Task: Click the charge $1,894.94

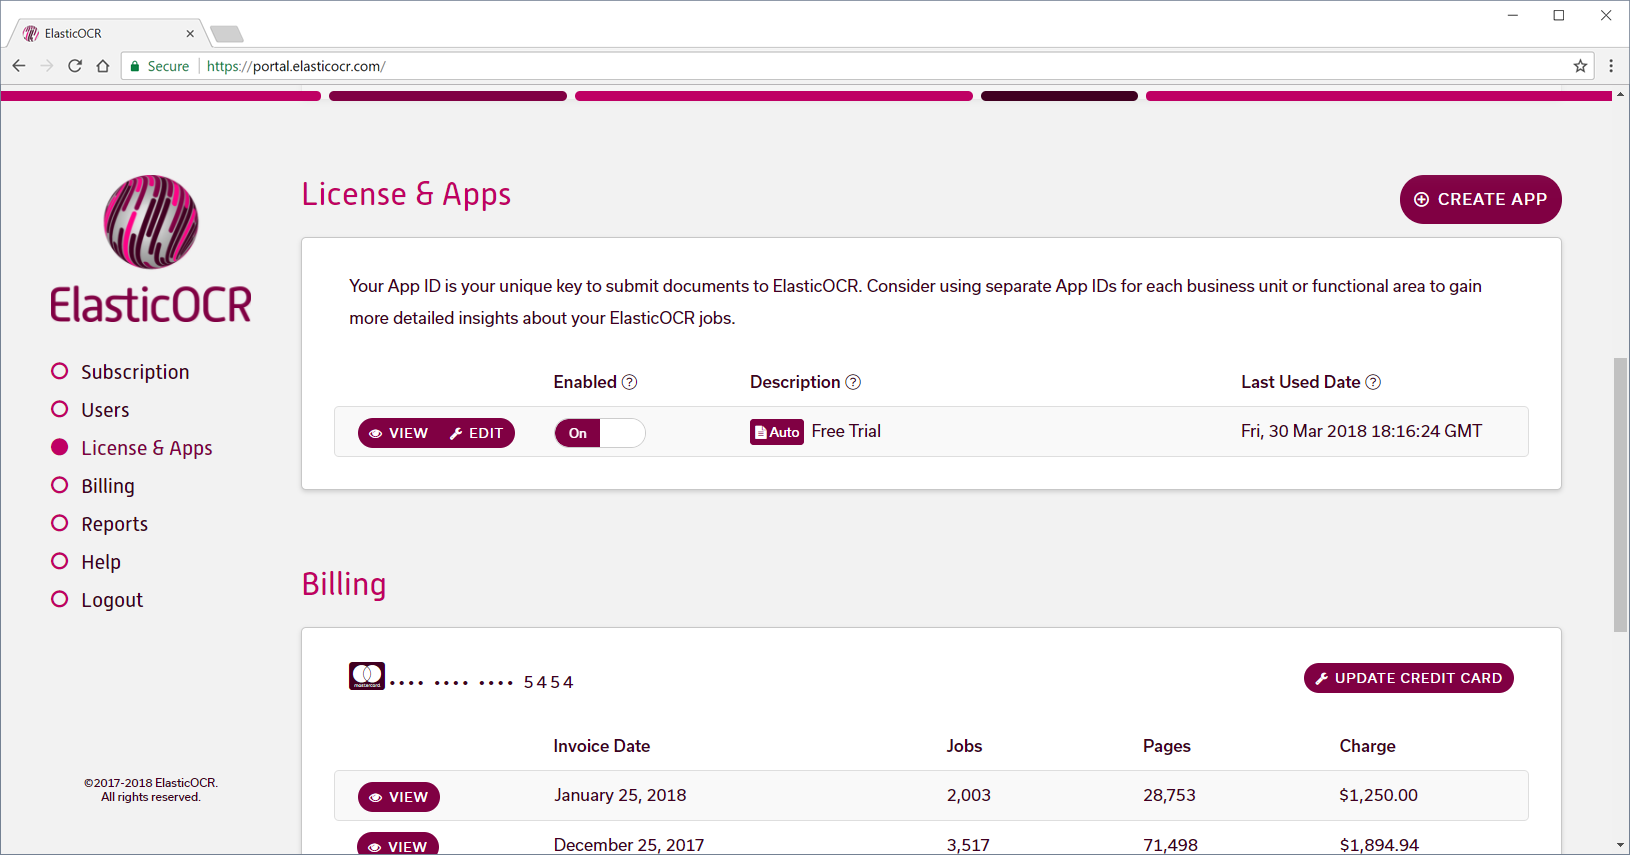Action: click(x=1379, y=845)
